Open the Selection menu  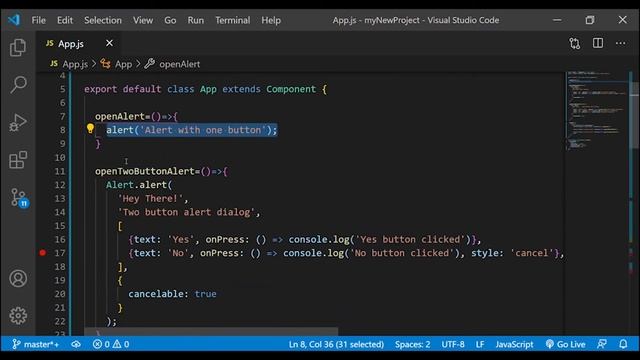click(103, 20)
